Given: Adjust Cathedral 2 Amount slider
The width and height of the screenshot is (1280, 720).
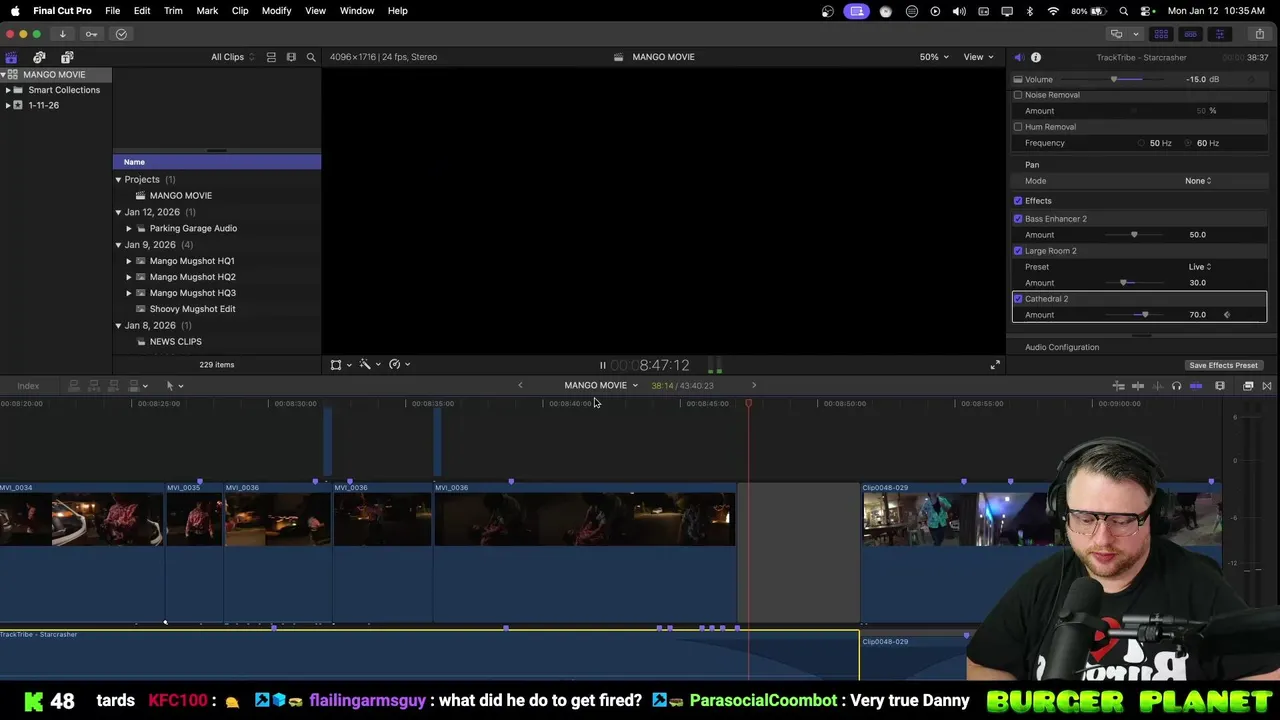Looking at the screenshot, I should coord(1145,315).
